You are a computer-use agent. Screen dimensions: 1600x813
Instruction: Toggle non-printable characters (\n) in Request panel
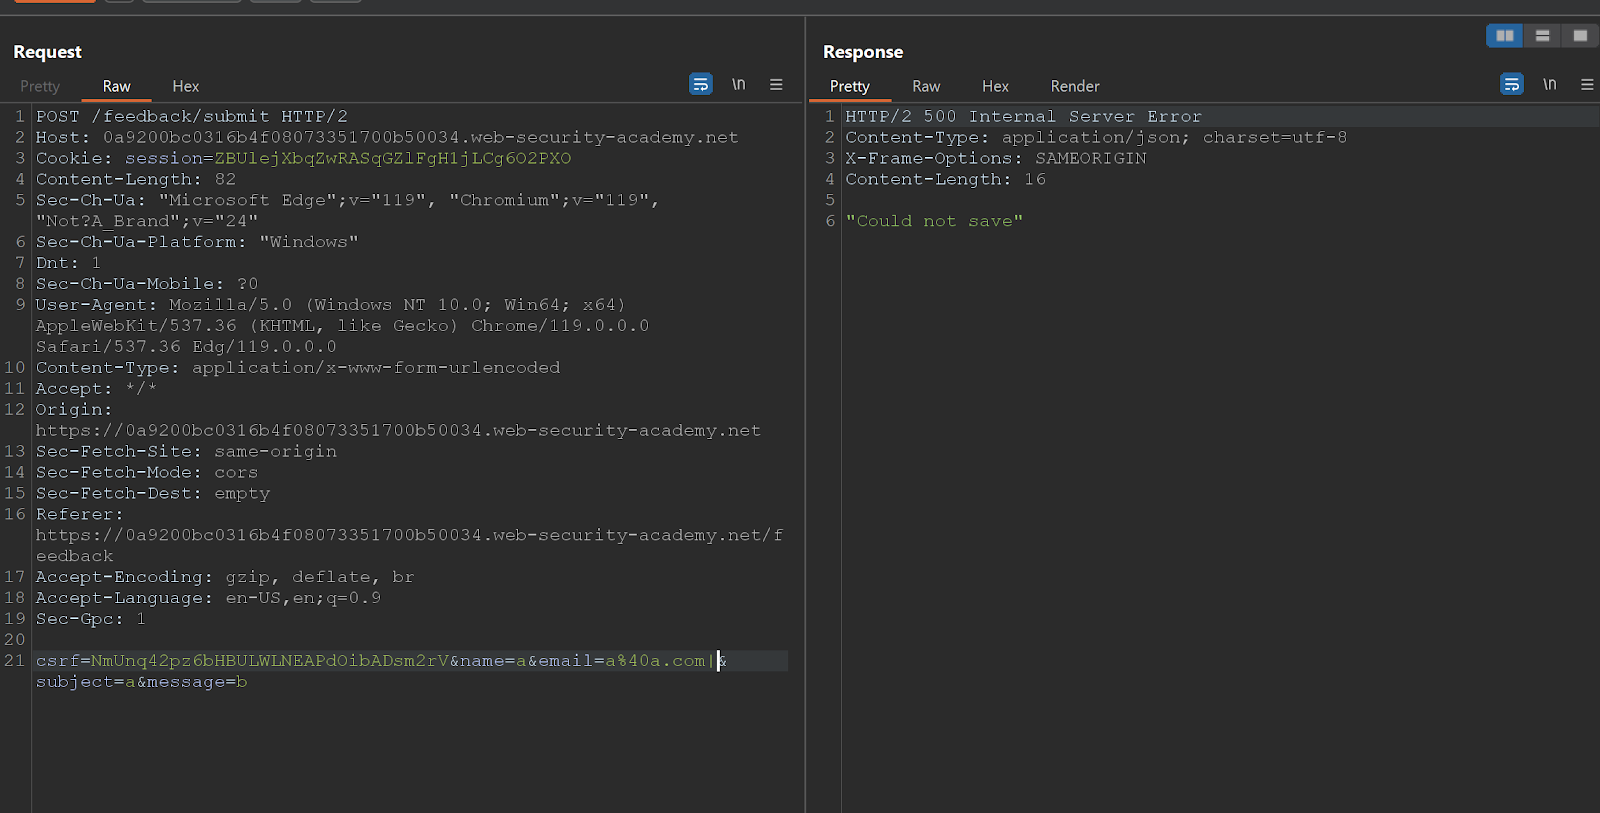738,85
